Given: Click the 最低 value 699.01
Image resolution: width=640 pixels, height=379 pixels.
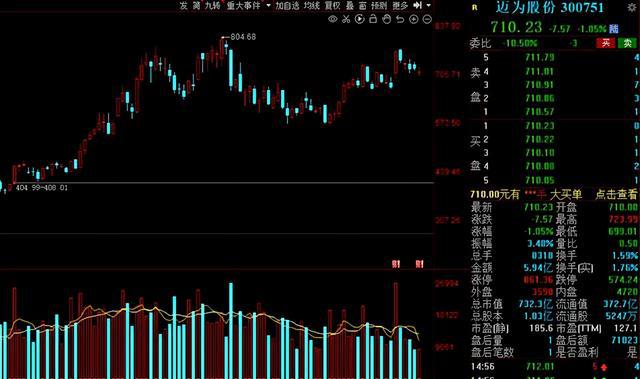Looking at the screenshot, I should 623,231.
